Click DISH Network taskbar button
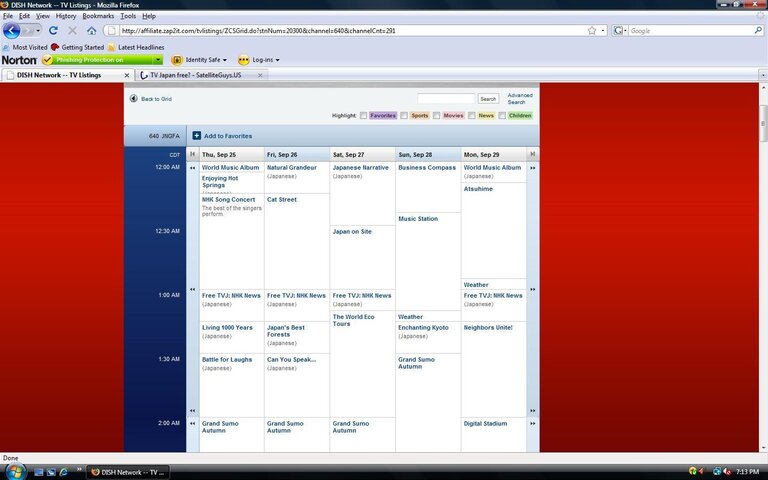This screenshot has width=768, height=480. [x=128, y=472]
